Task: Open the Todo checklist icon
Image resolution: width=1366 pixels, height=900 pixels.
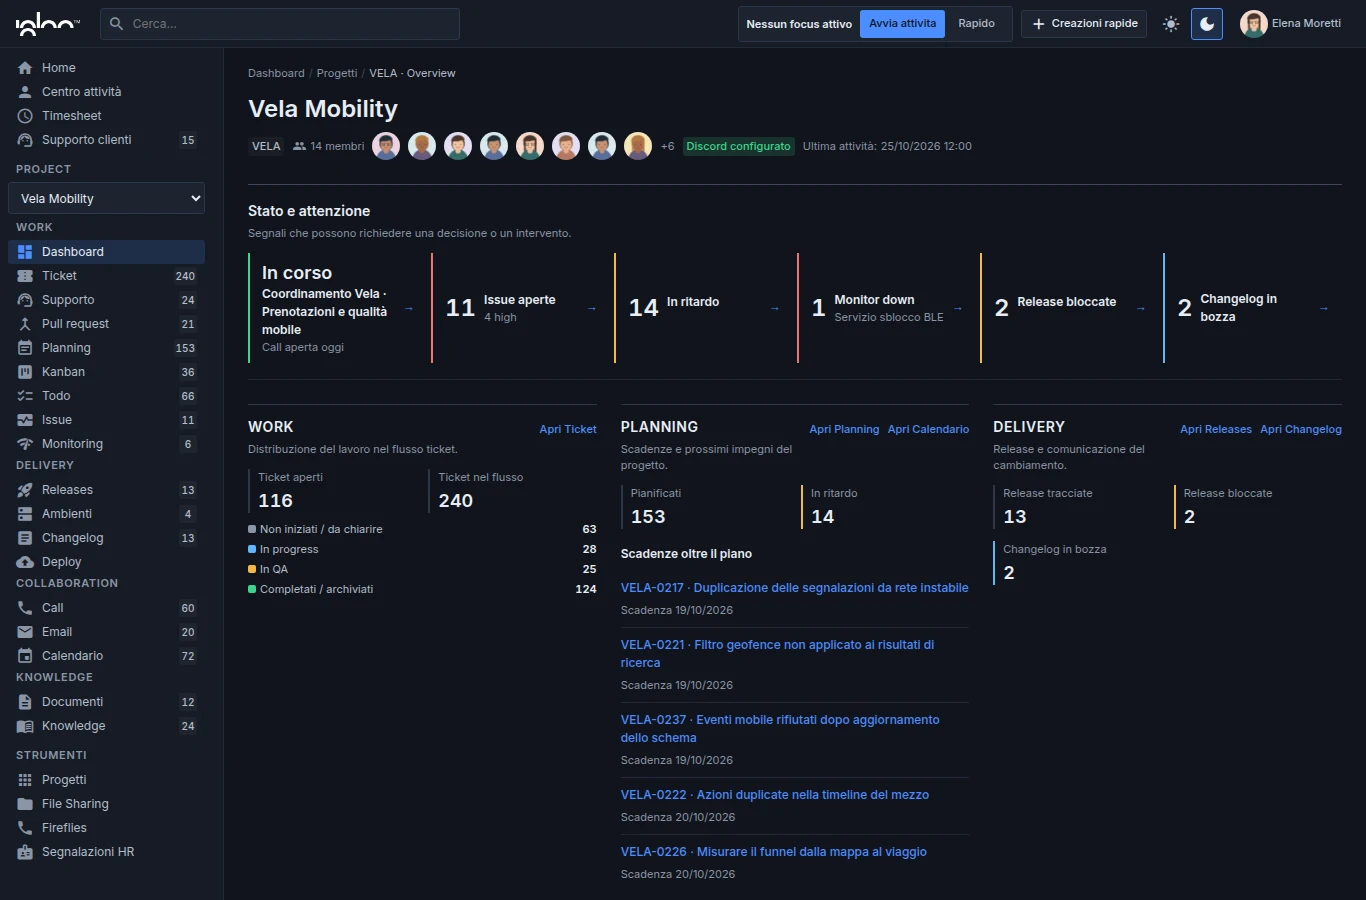Action: click(x=25, y=396)
